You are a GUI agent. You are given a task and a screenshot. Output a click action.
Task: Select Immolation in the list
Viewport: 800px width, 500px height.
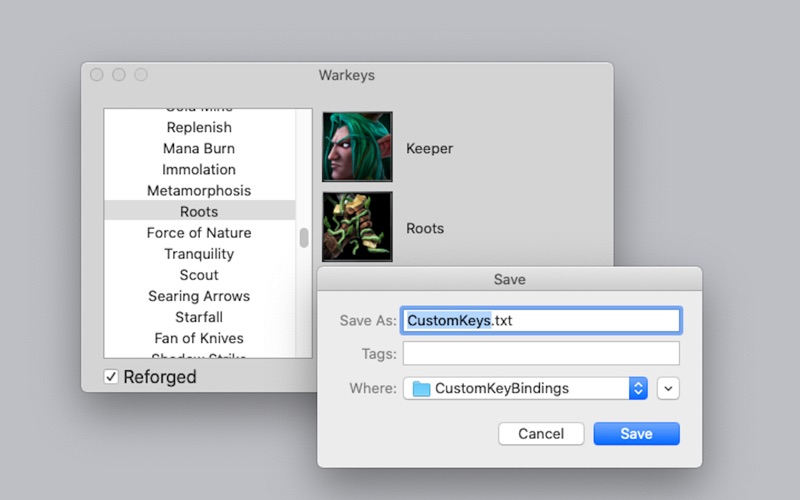coord(199,169)
